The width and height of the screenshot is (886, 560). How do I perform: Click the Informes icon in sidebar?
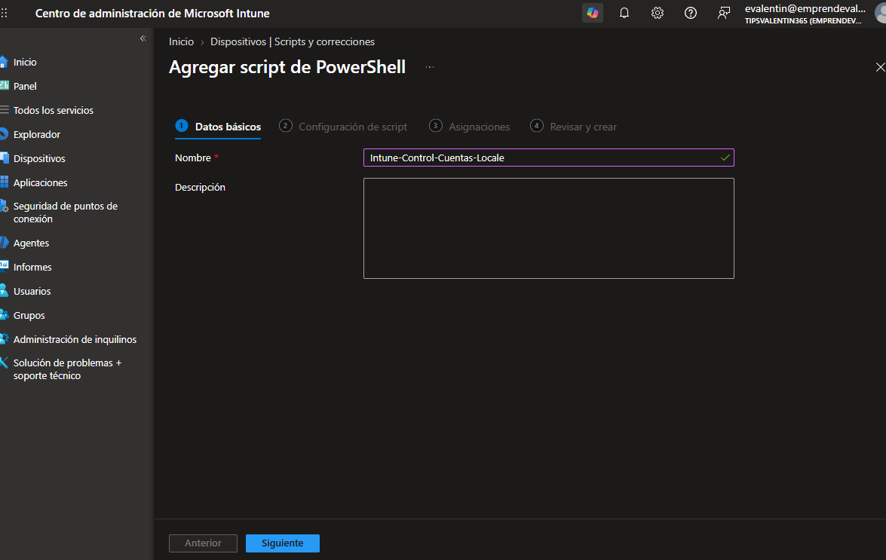(x=4, y=266)
